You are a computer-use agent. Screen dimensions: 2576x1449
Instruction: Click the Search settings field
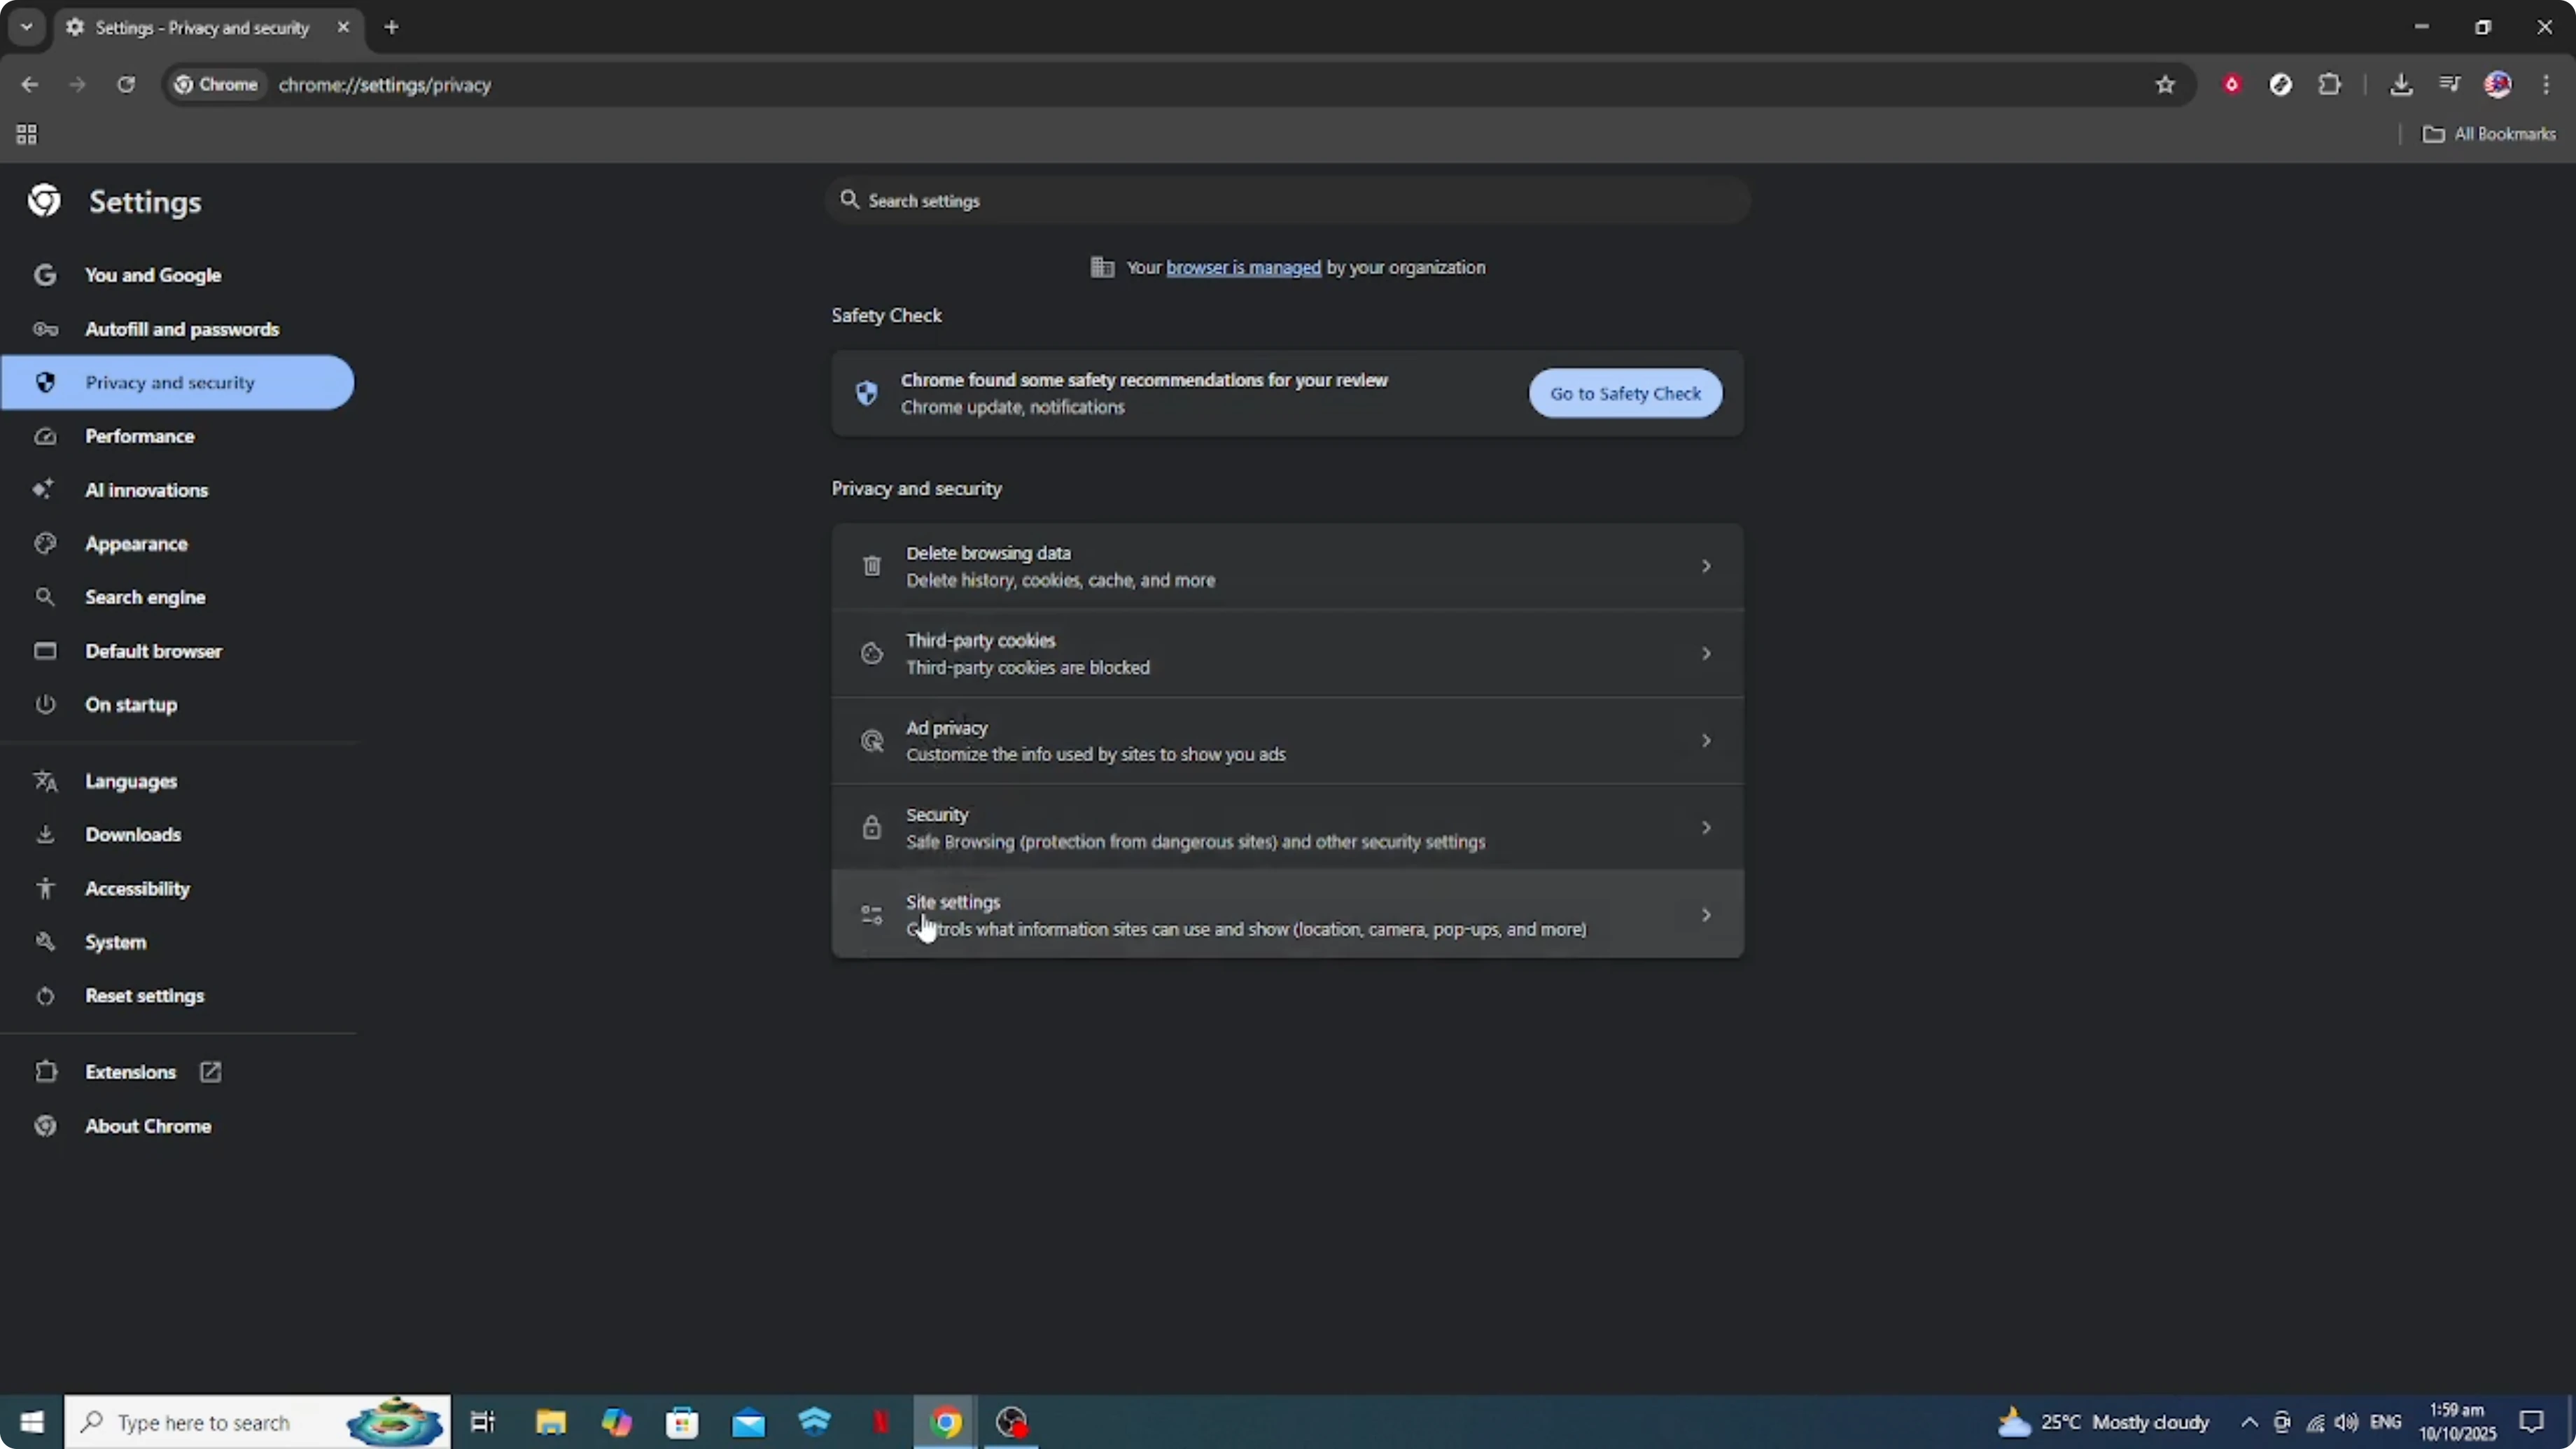(x=1287, y=200)
